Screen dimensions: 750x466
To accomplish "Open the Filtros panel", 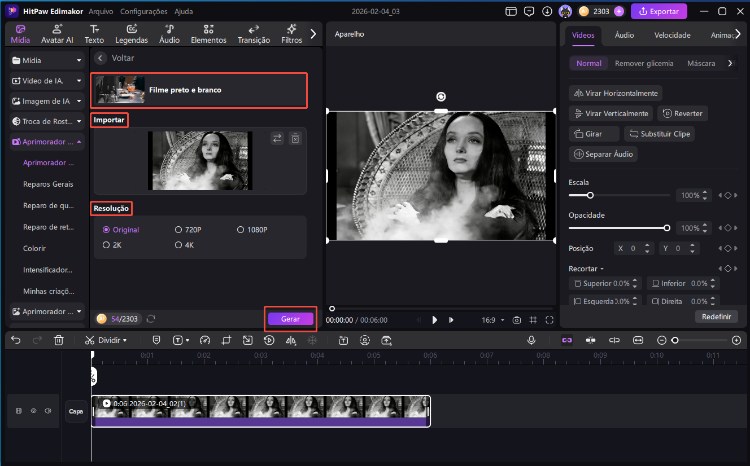I will point(291,34).
